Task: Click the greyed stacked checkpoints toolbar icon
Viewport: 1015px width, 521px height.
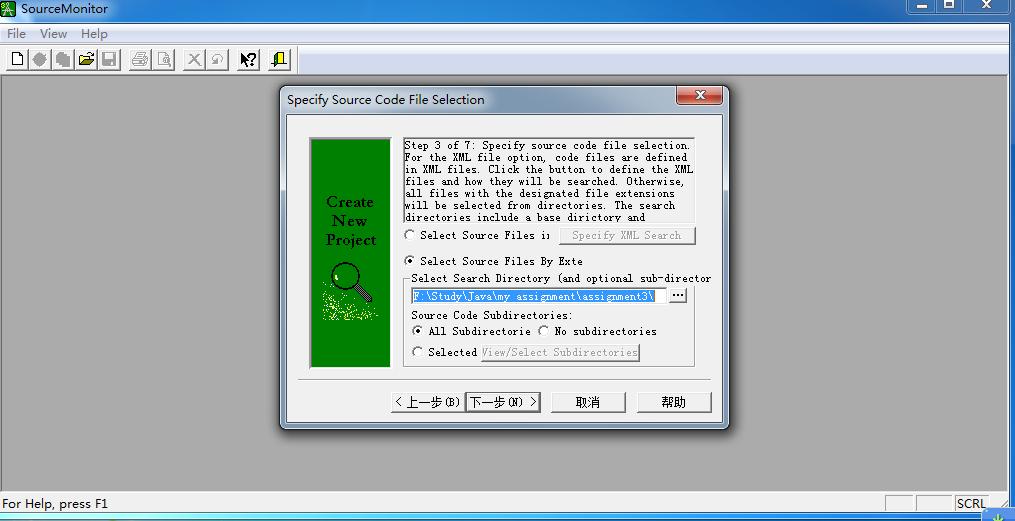Action: (x=63, y=60)
